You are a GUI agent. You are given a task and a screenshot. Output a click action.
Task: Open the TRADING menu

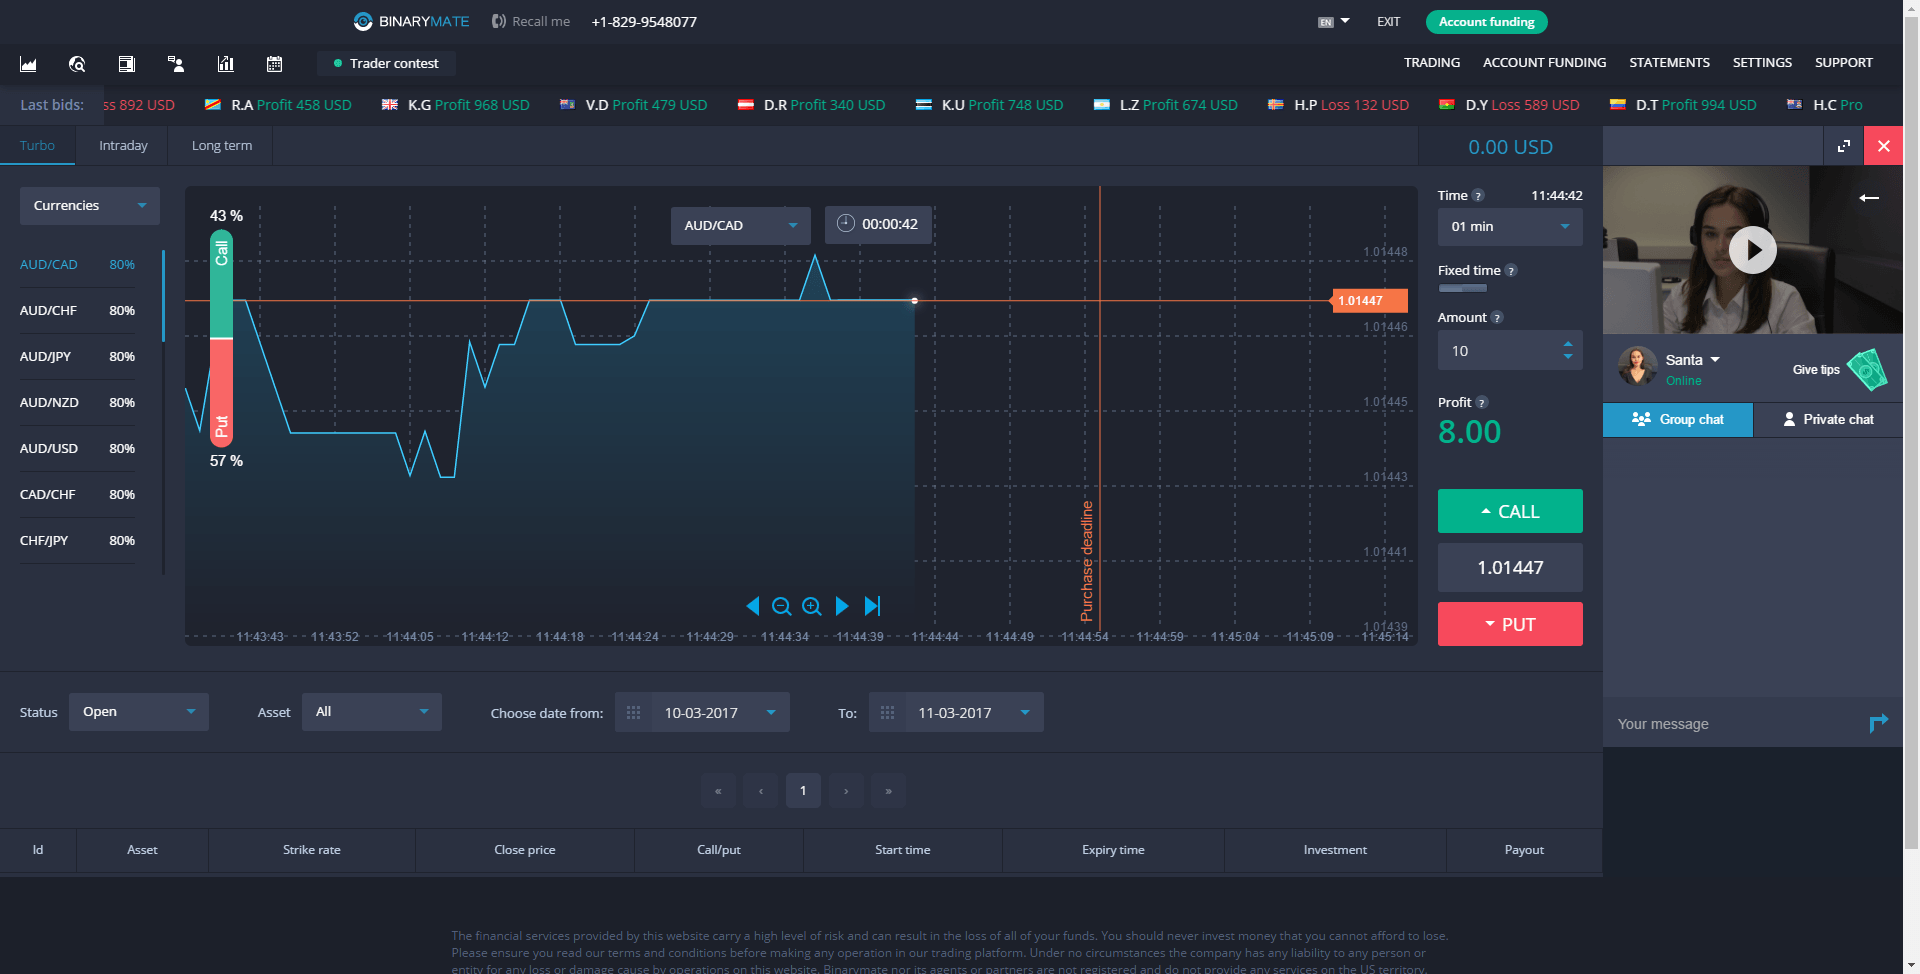click(x=1432, y=63)
